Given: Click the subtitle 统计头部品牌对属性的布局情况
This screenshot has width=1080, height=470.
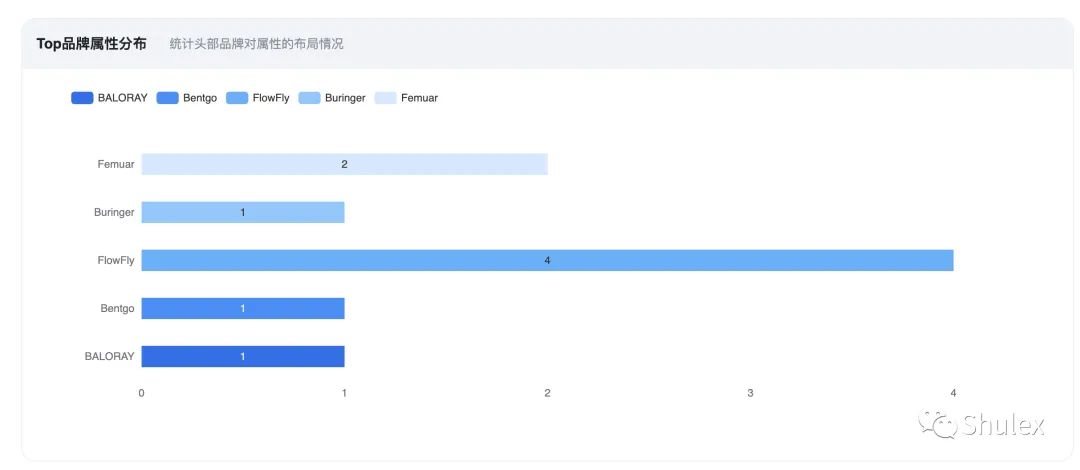Looking at the screenshot, I should pos(257,44).
